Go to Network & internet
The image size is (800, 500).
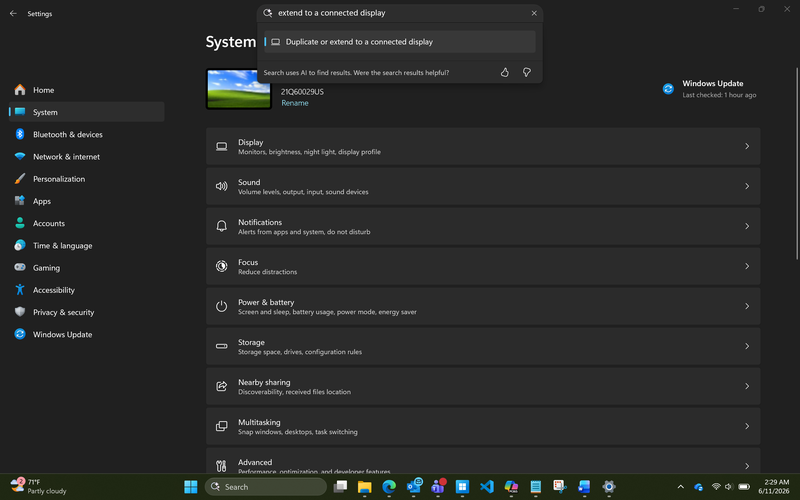(87, 157)
